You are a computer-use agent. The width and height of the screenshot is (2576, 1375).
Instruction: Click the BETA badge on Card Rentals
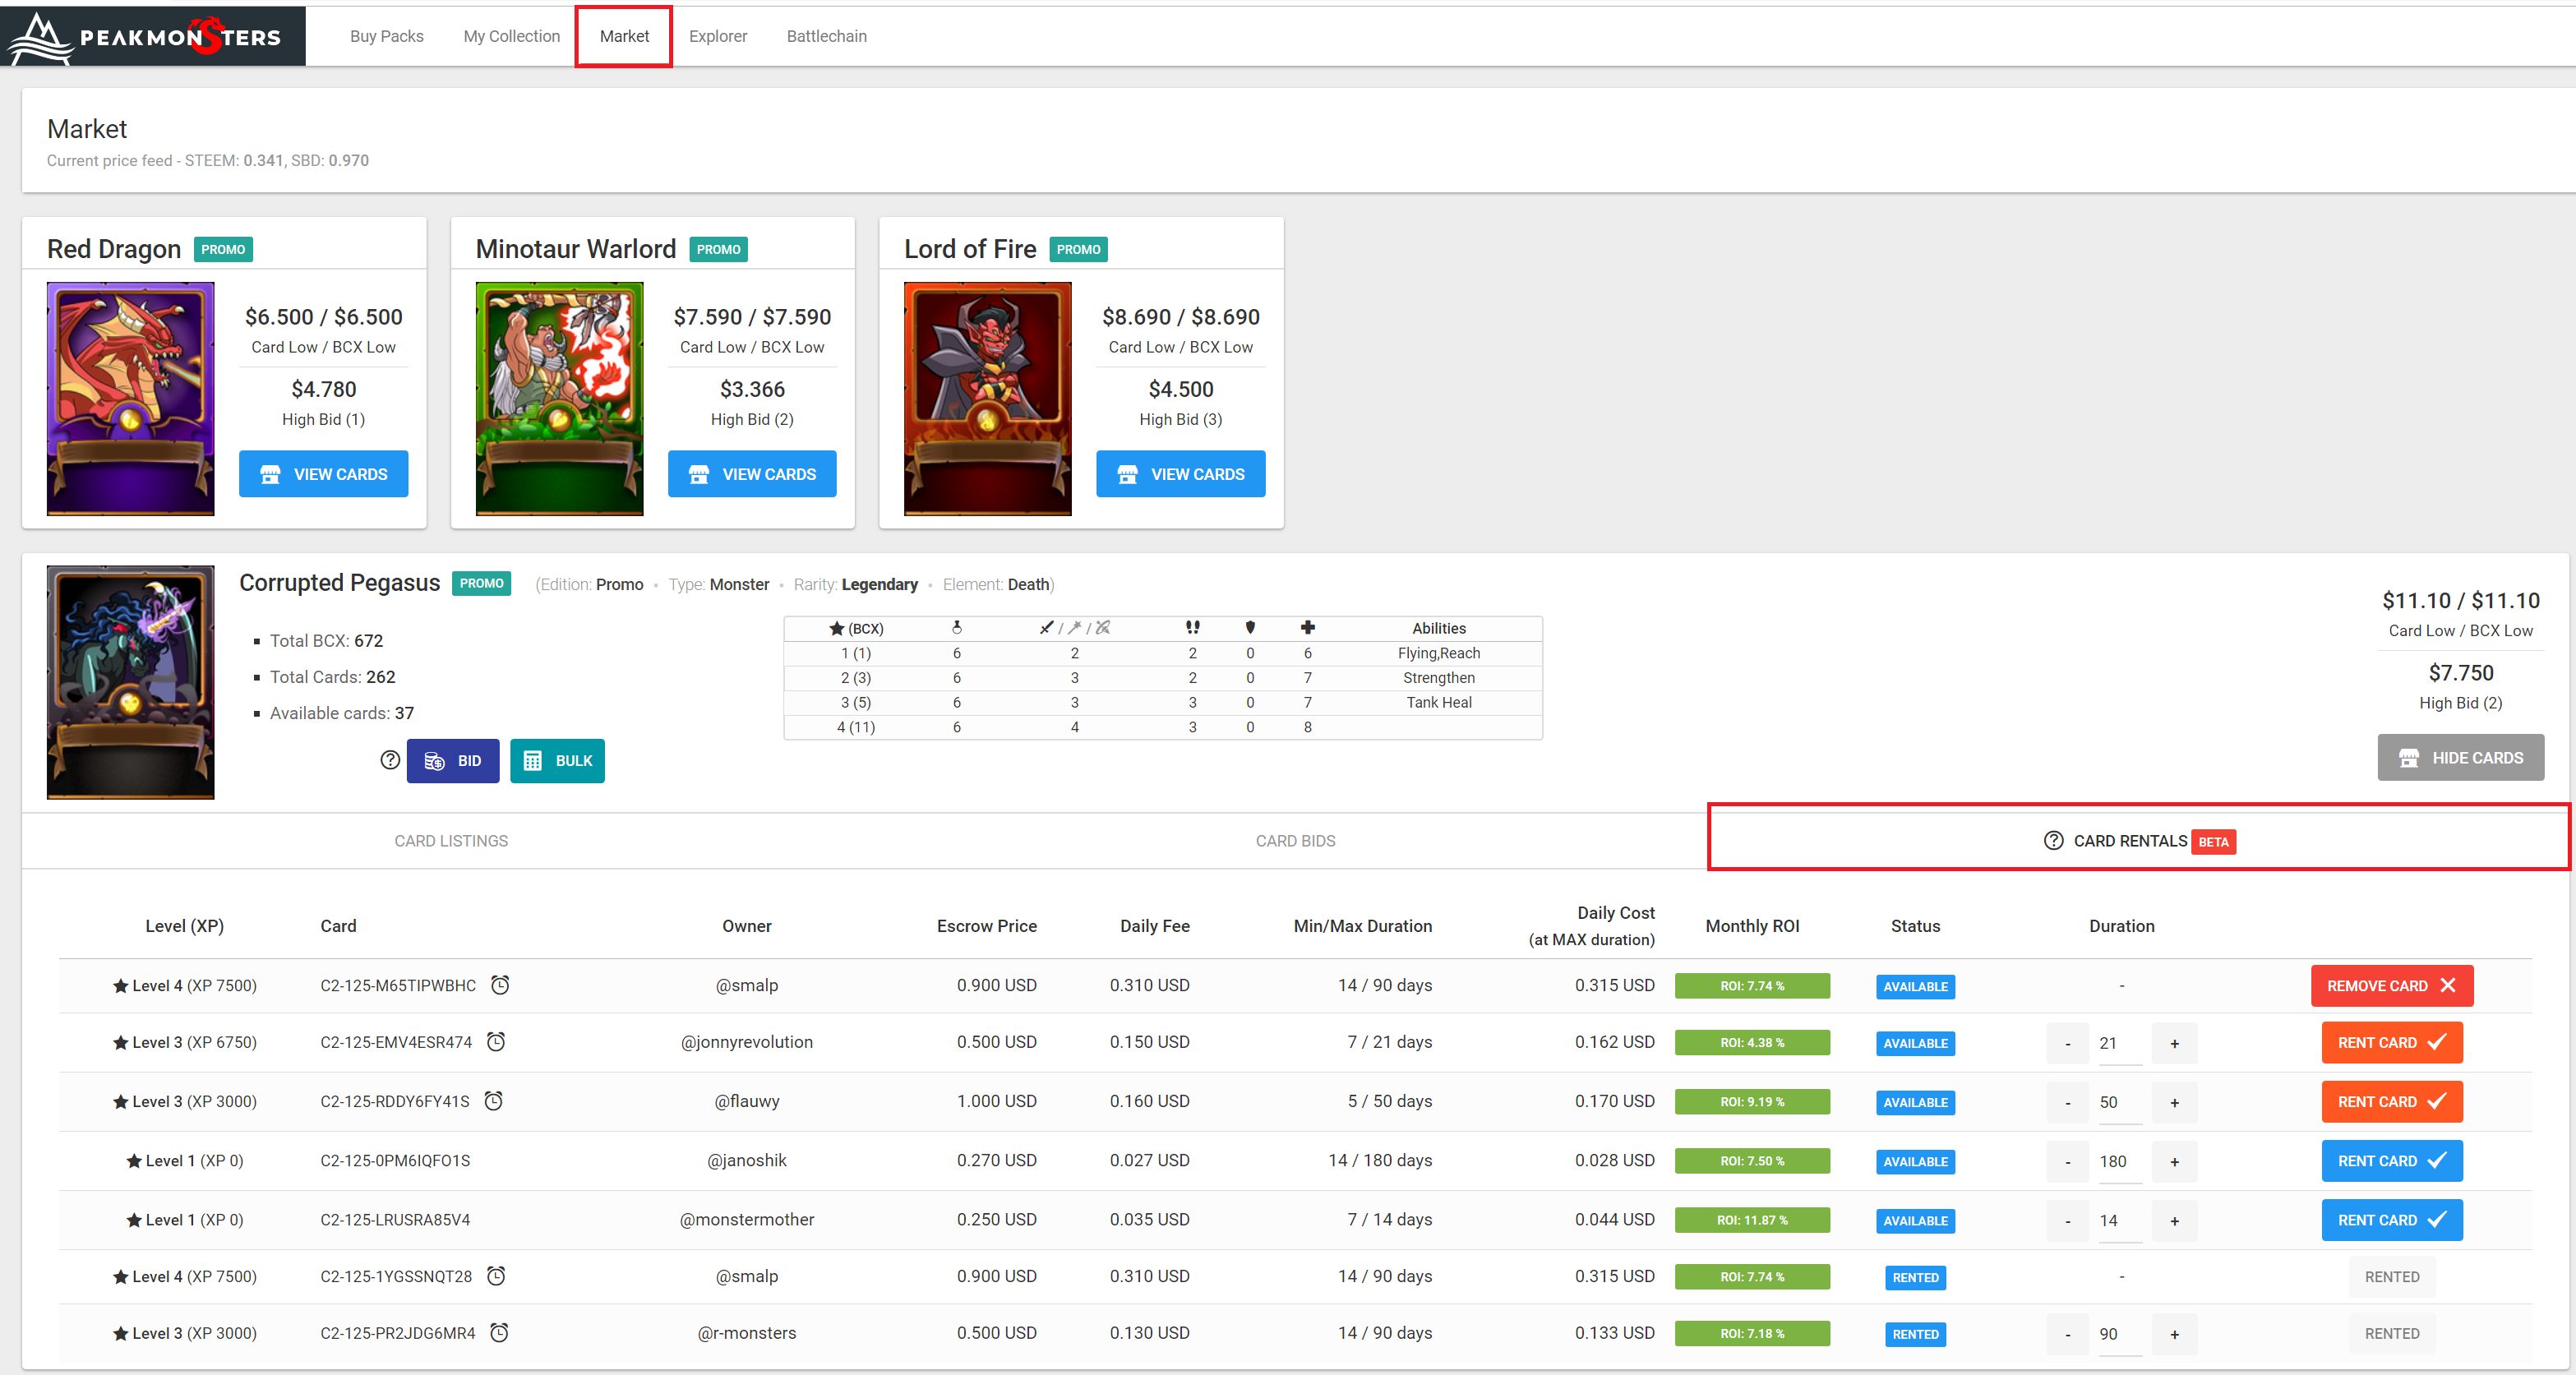click(2213, 842)
